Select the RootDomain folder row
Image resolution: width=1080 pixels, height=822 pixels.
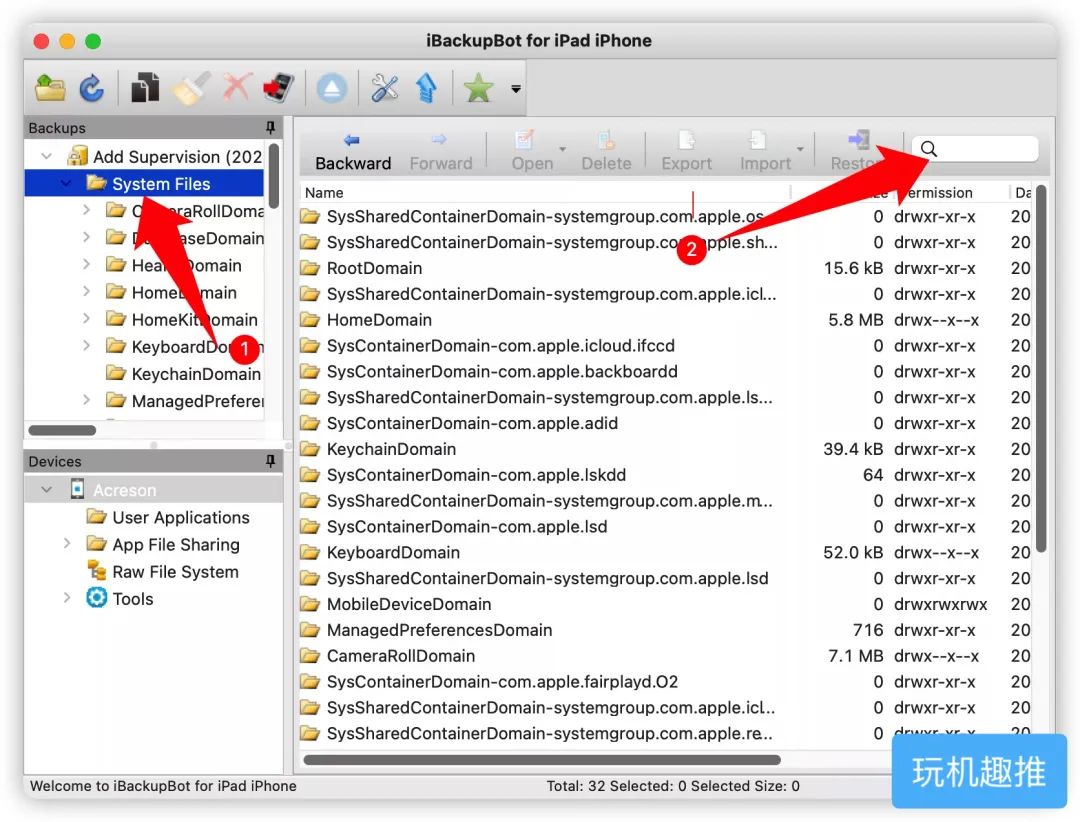(x=665, y=268)
